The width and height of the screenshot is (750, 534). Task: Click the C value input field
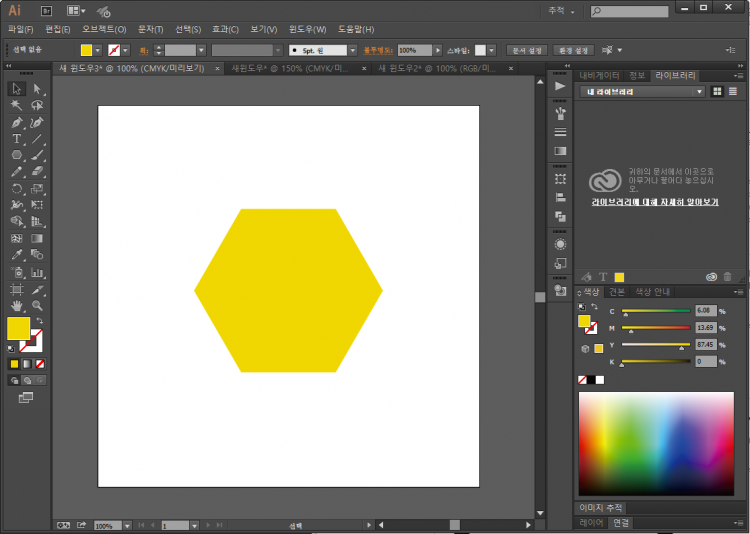[705, 311]
